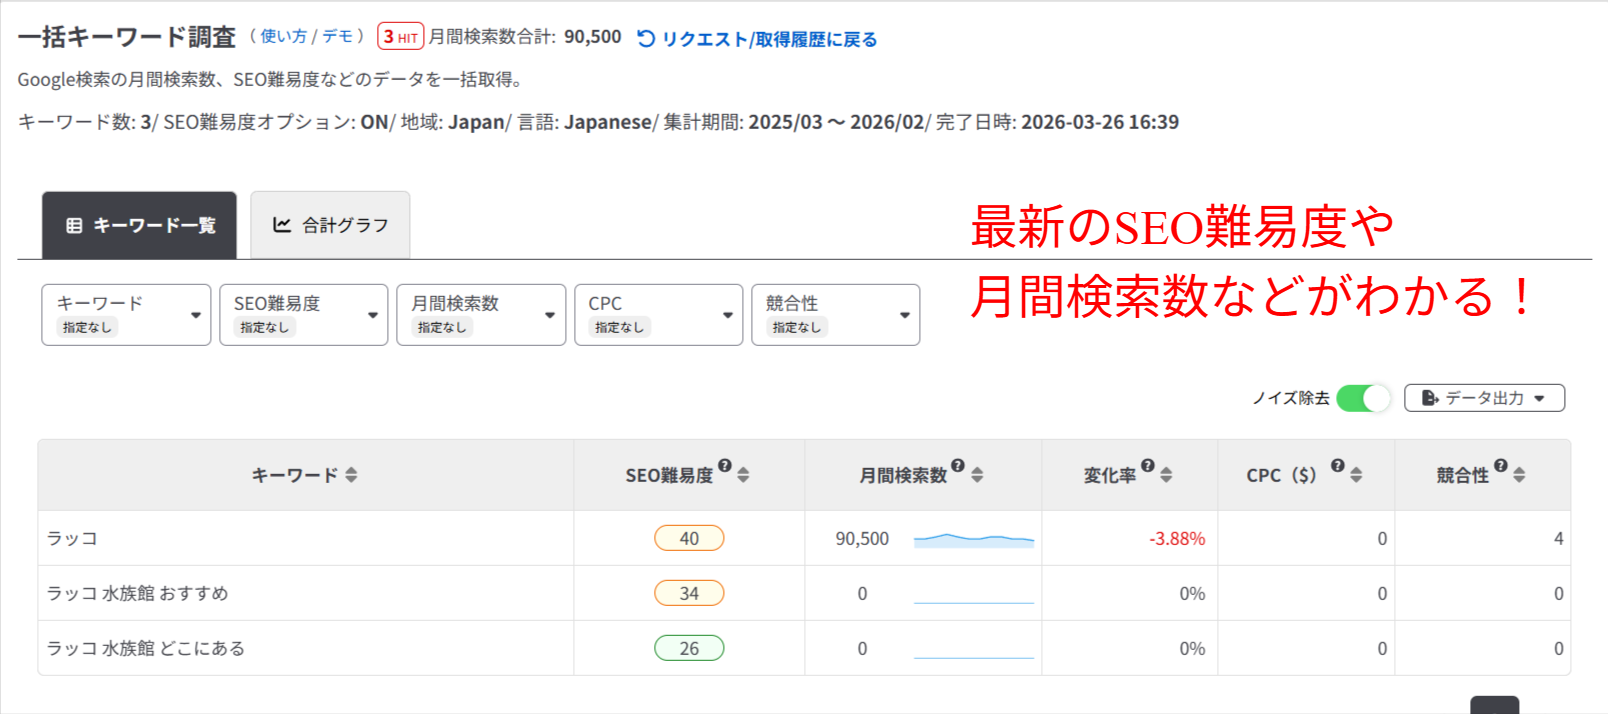Toggle the ノイズ除去 switch off
Screen dimensions: 1608x714
(x=1363, y=398)
